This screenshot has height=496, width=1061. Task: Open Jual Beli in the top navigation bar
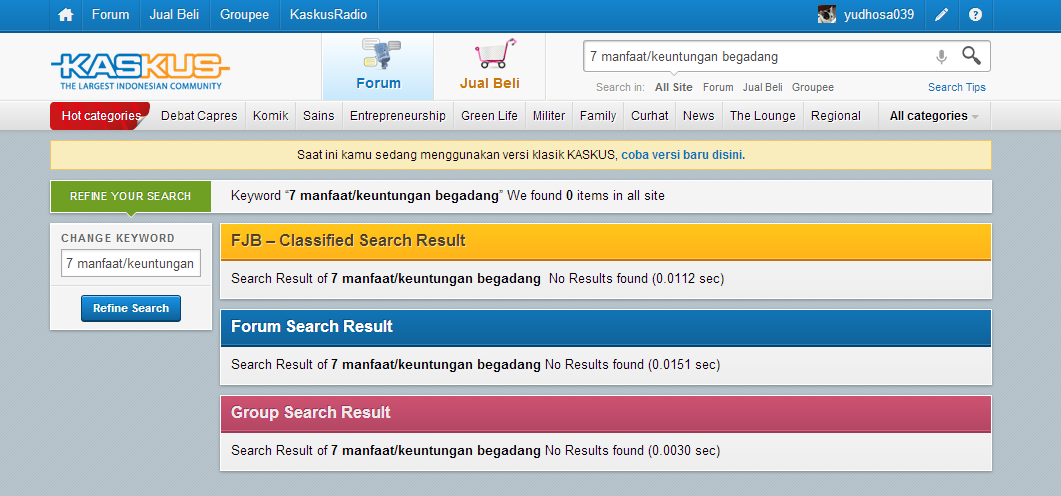pos(175,15)
